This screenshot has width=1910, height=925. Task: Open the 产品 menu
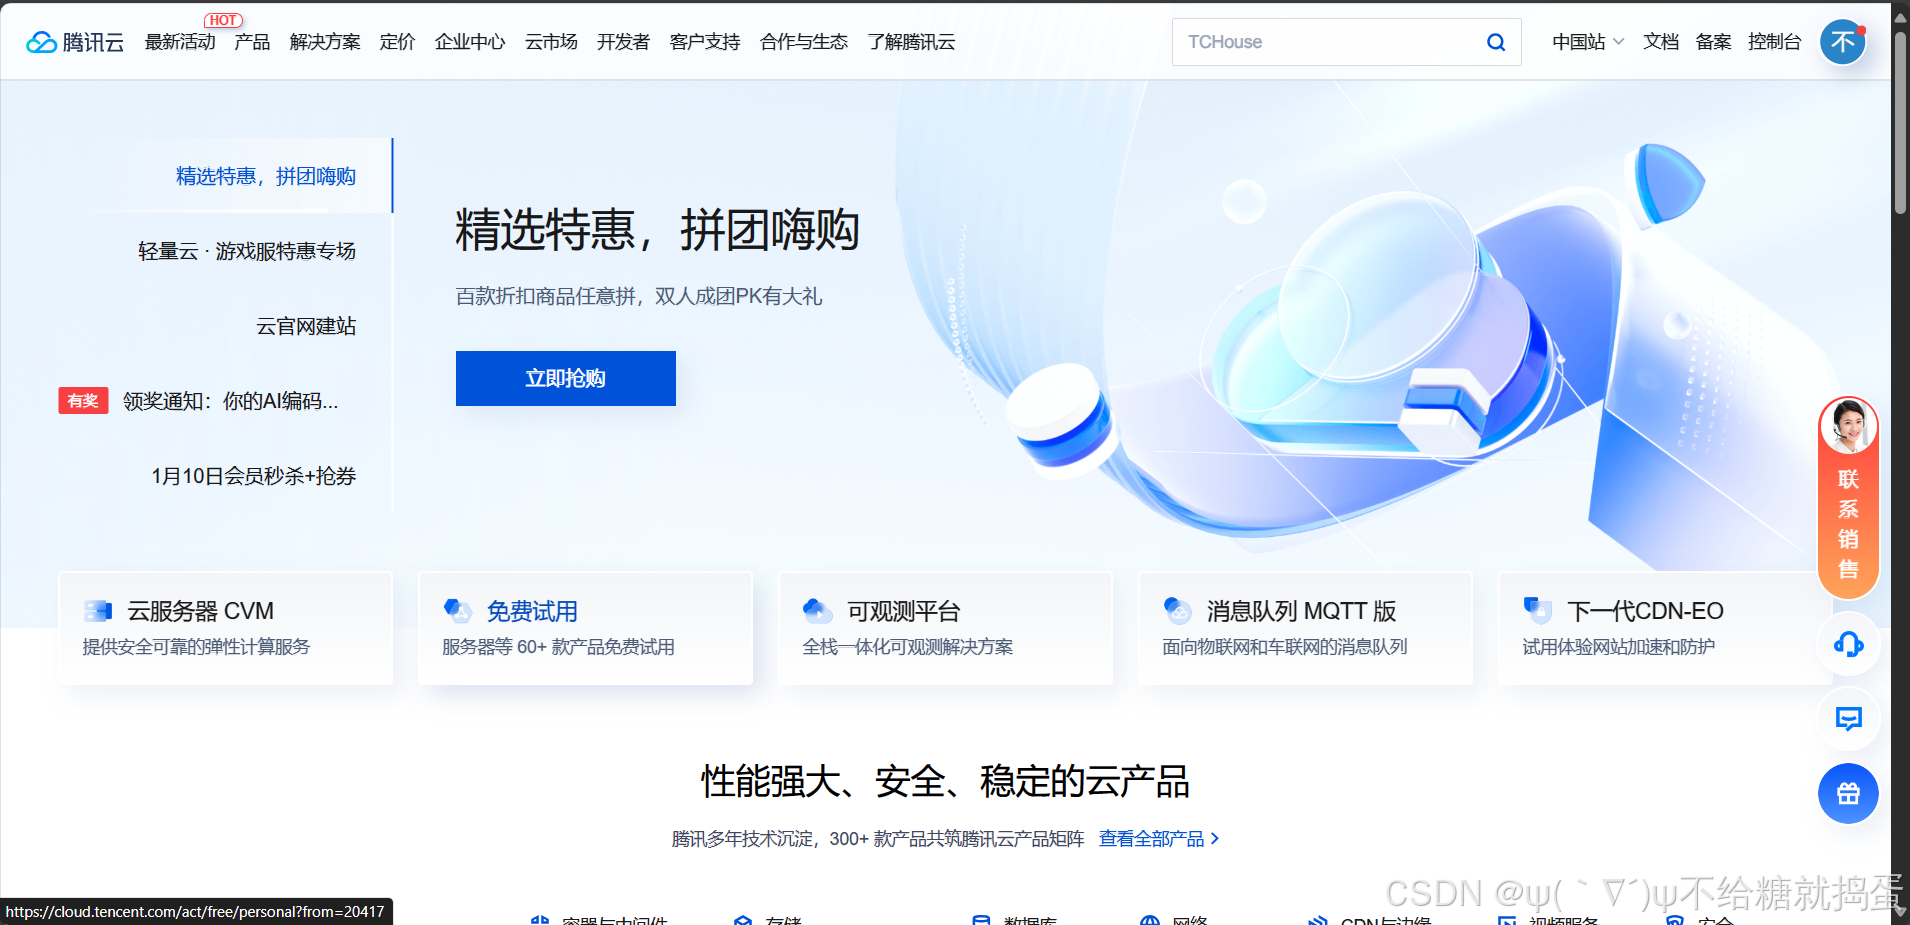click(x=252, y=42)
